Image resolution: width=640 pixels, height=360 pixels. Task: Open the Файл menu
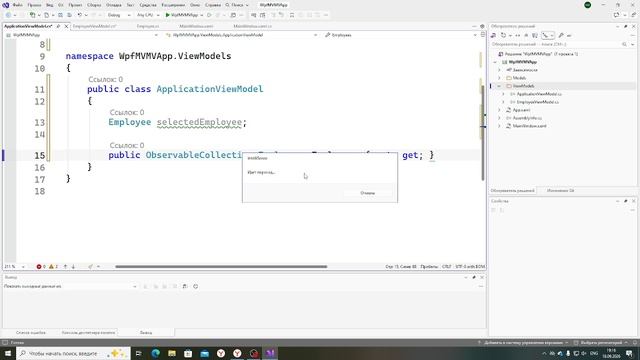18,5
